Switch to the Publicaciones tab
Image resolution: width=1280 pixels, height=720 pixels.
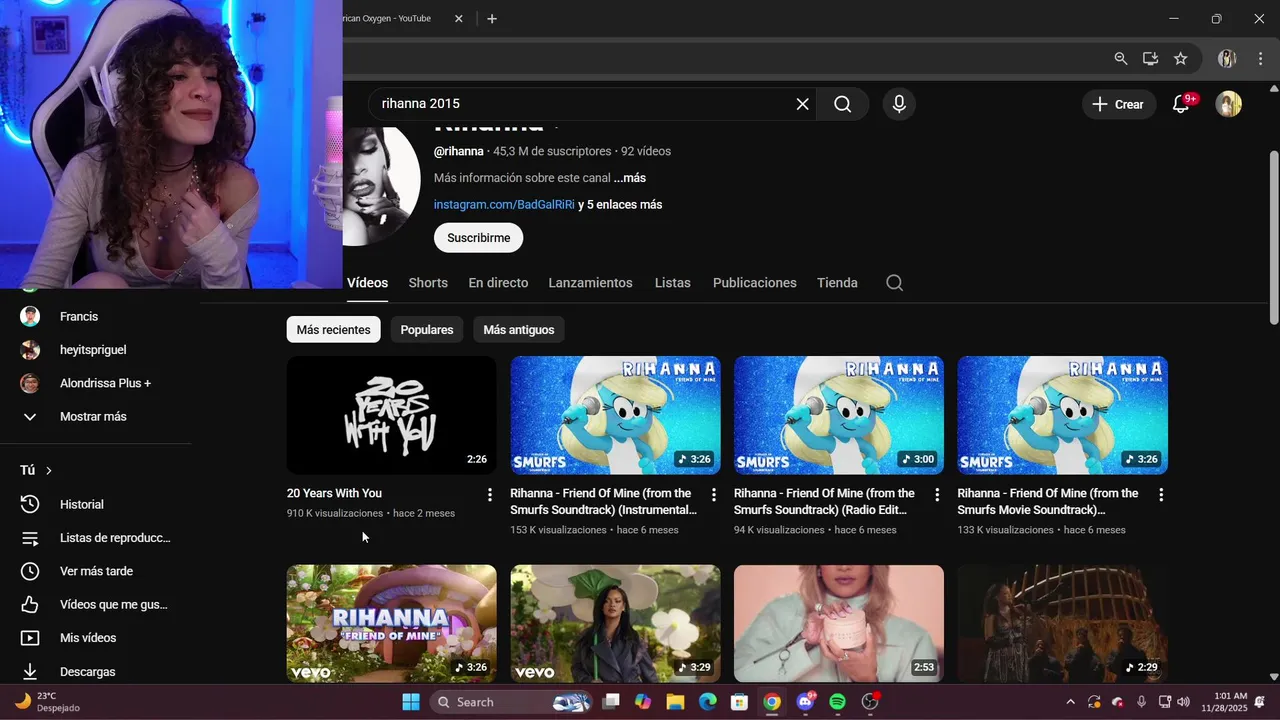point(755,283)
